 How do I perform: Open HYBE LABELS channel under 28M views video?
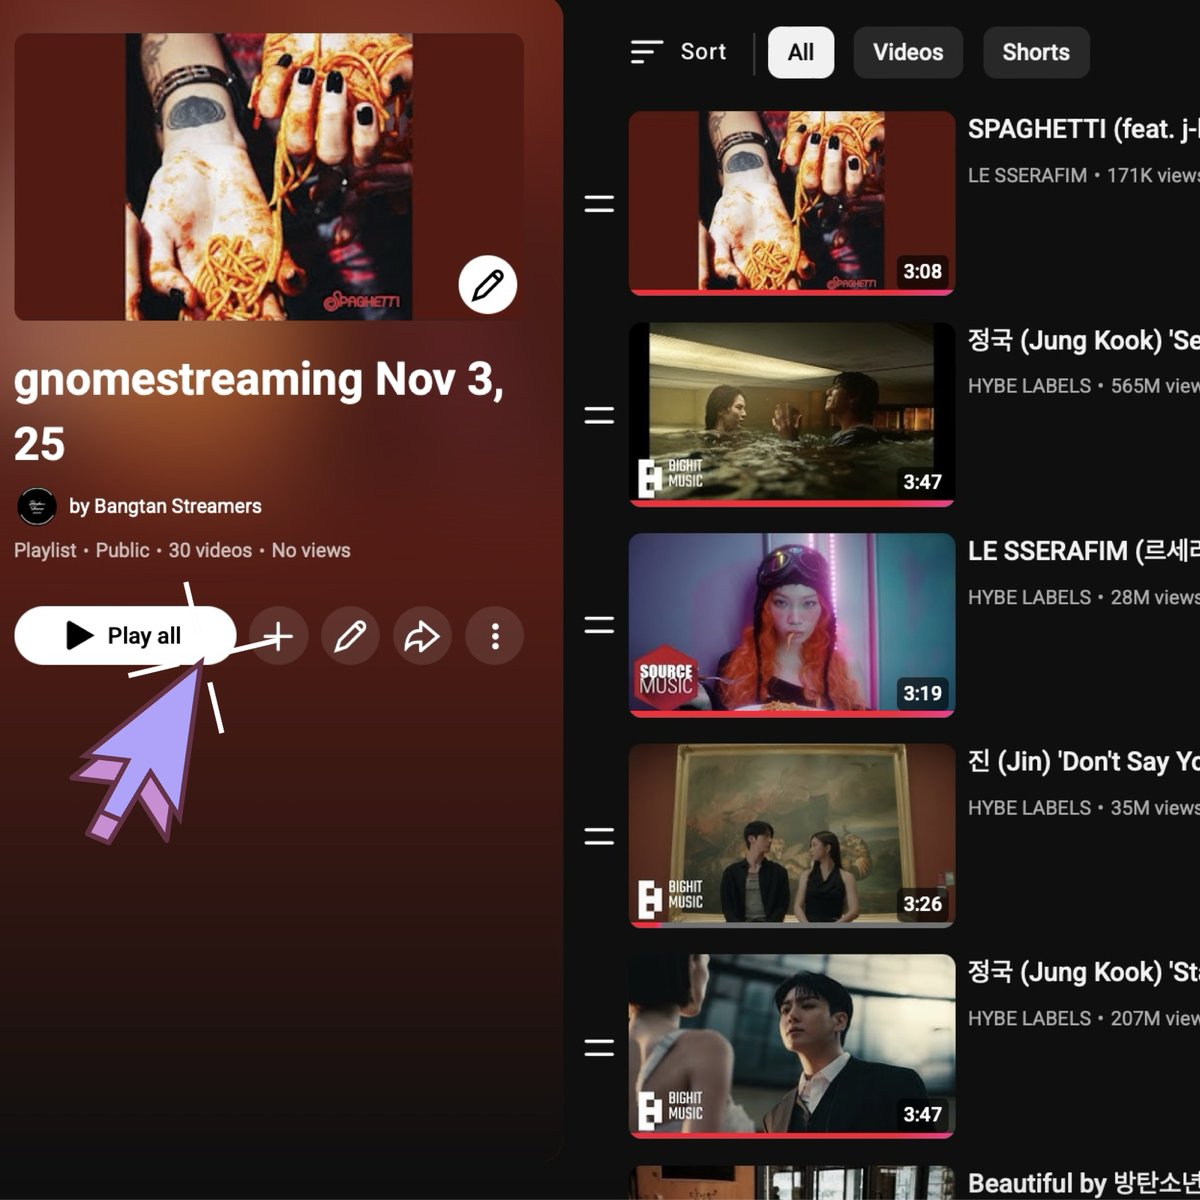coord(1029,597)
